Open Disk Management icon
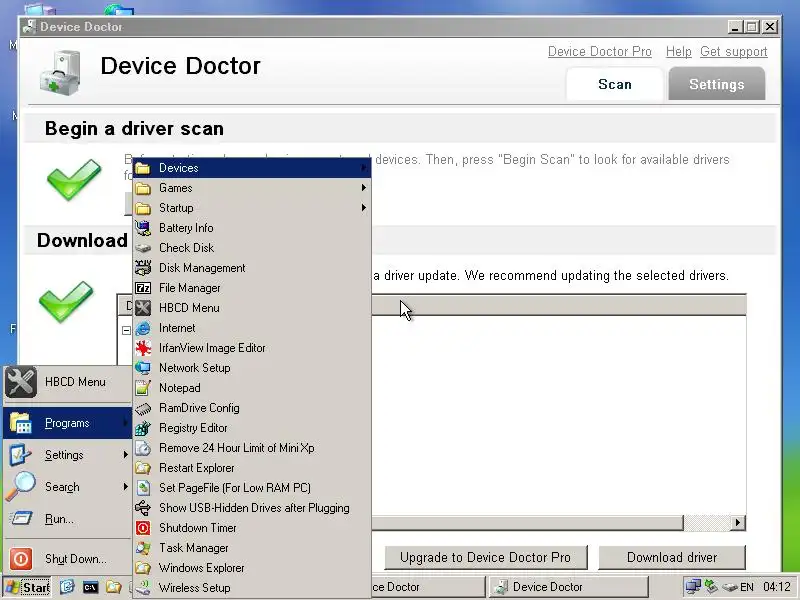Image resolution: width=800 pixels, height=600 pixels. (x=143, y=268)
